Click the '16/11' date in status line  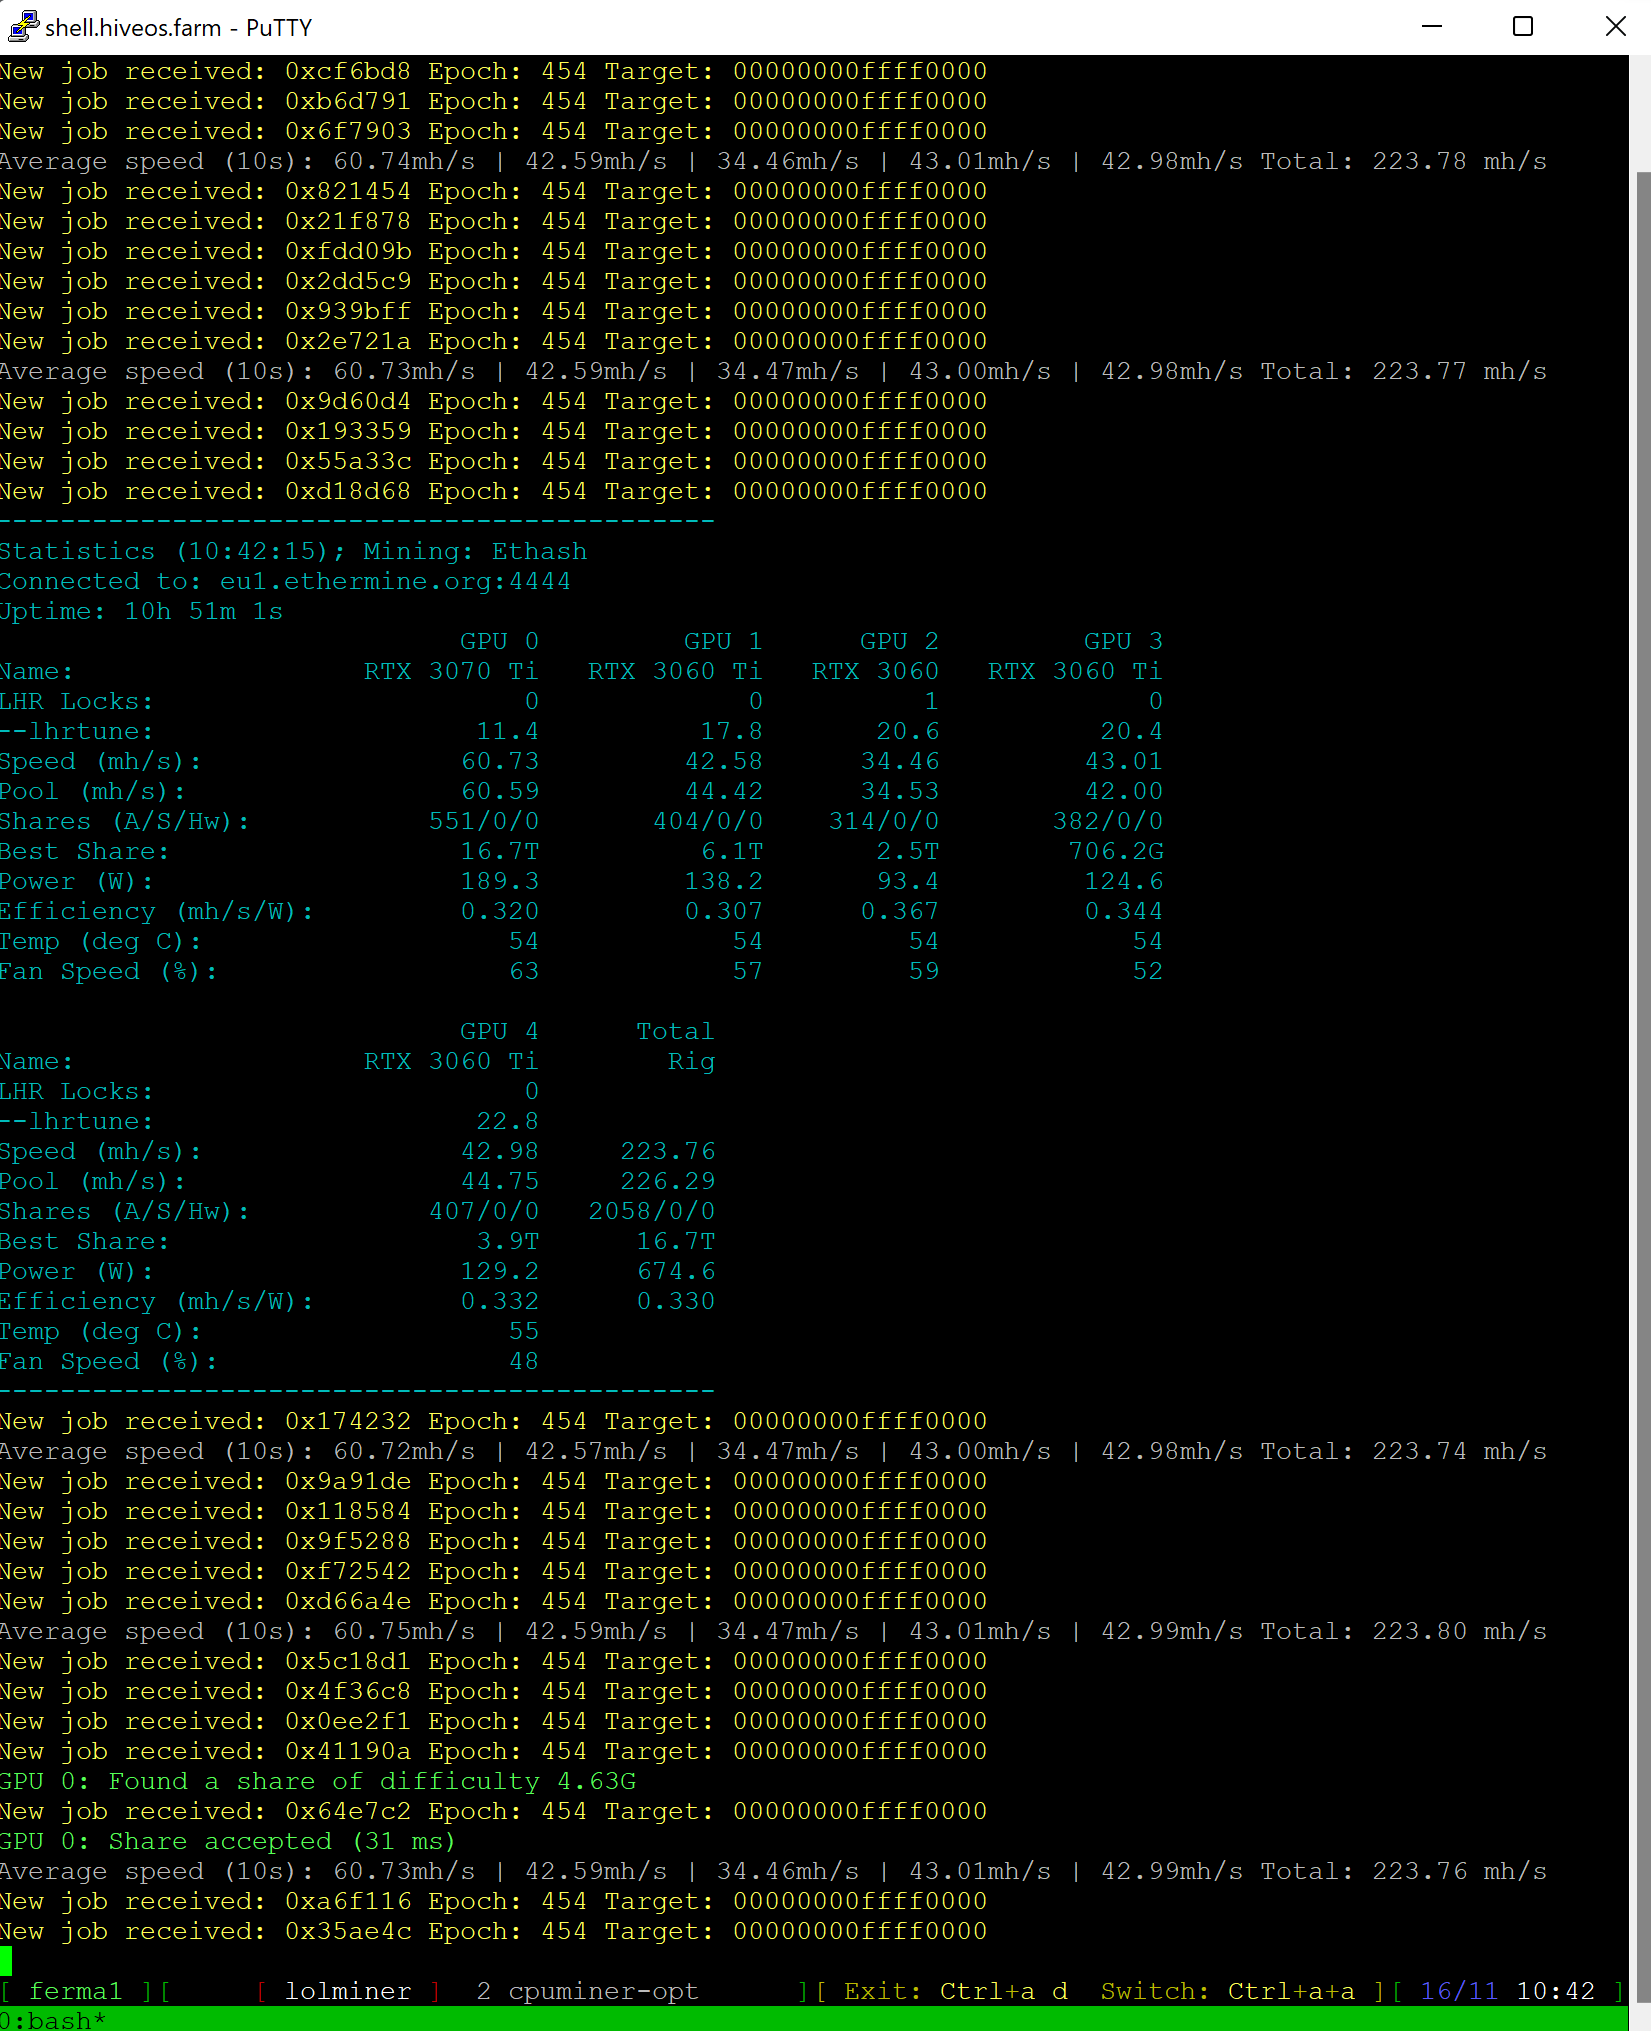click(1459, 1991)
